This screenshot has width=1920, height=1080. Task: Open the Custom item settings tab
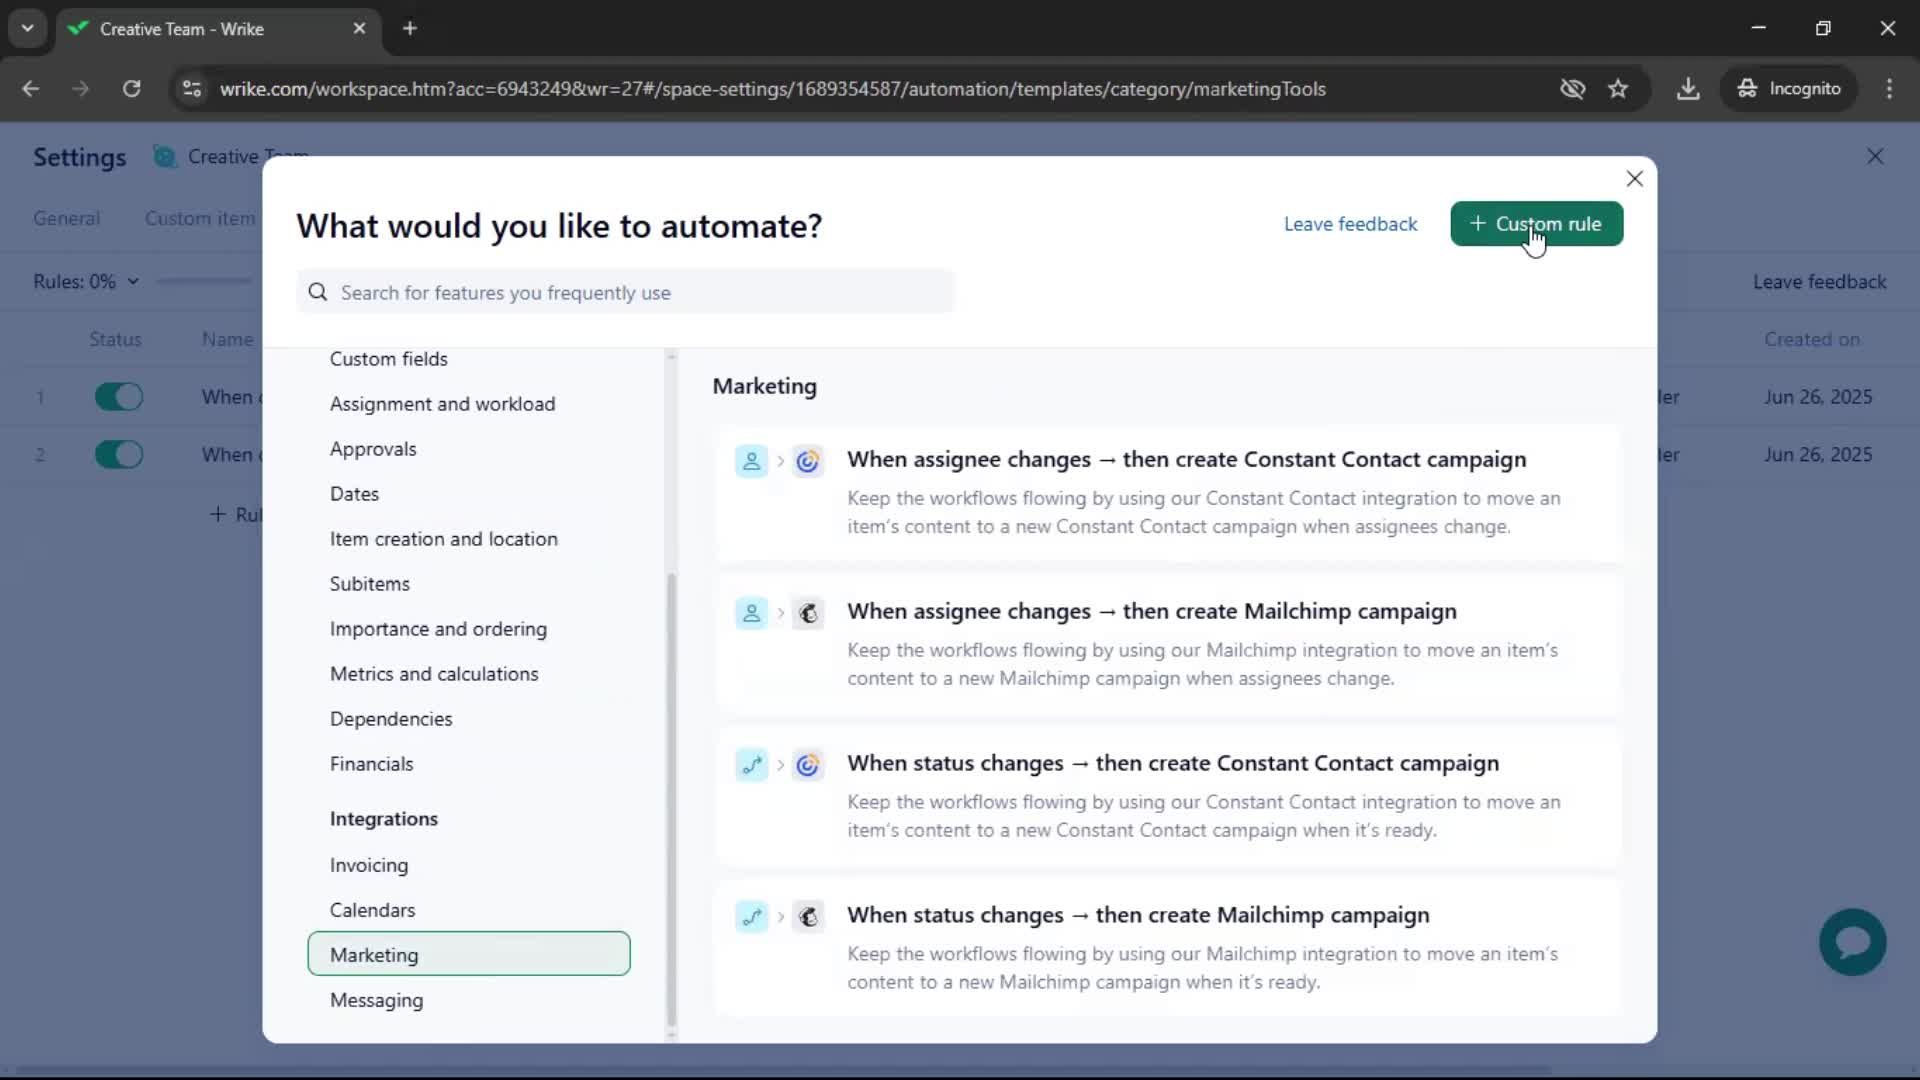pos(200,218)
